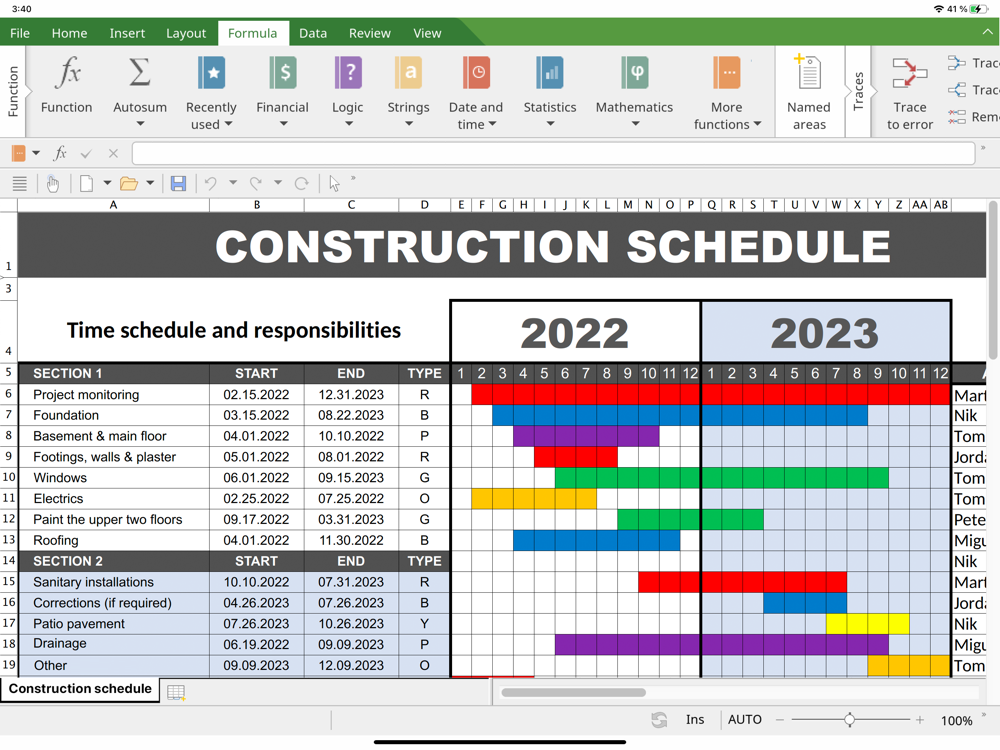Select row header 10
This screenshot has height=750, width=1000.
[x=9, y=478]
